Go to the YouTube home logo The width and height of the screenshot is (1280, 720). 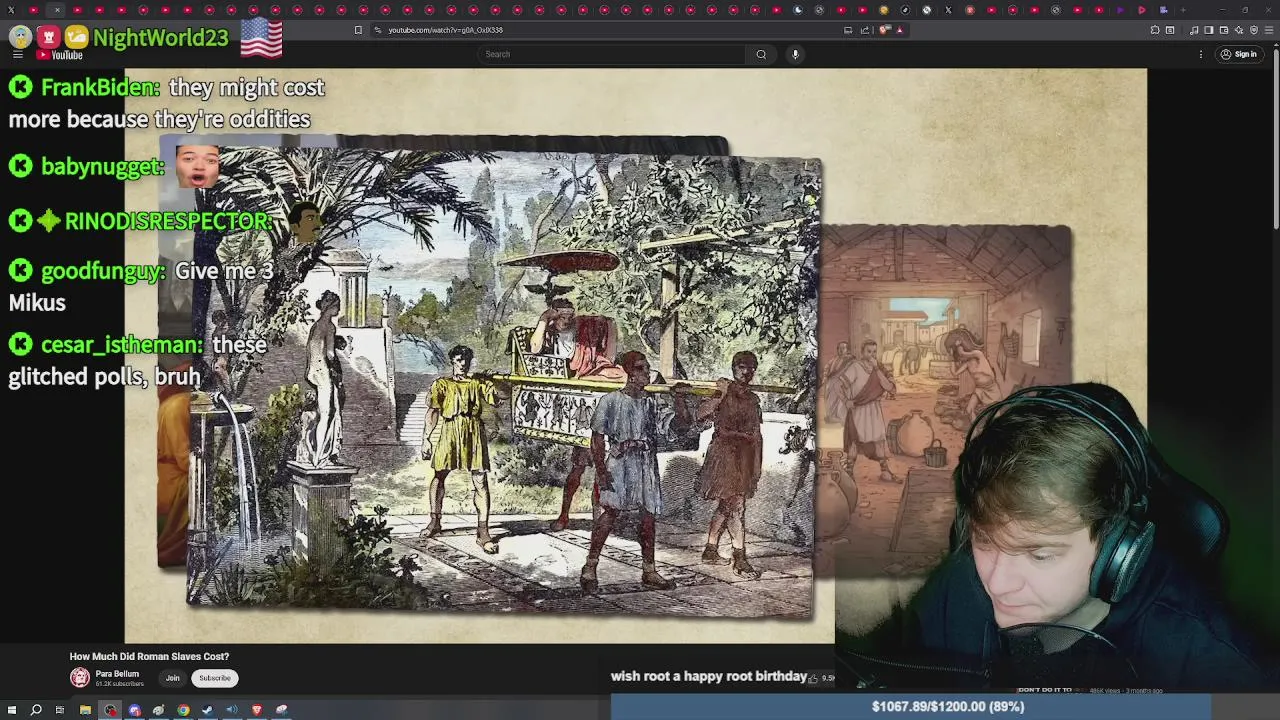[60, 55]
